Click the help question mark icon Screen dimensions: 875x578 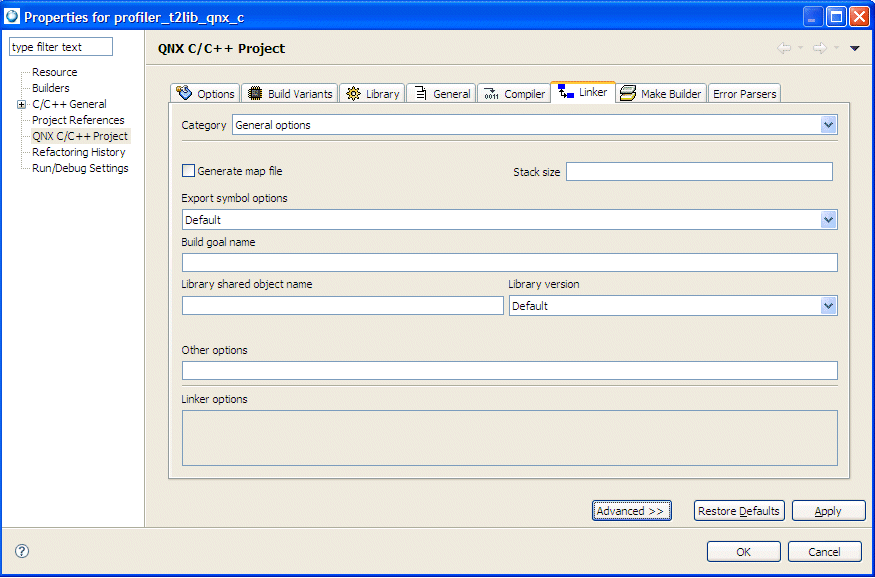(x=22, y=551)
